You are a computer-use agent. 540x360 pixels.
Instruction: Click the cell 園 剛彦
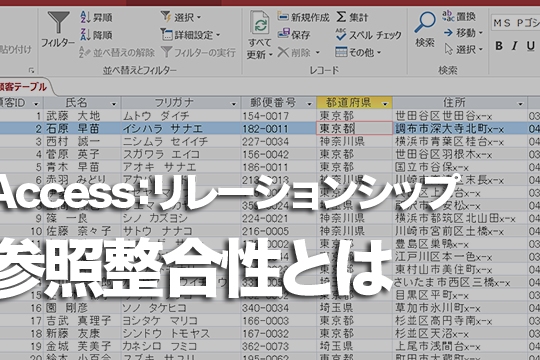coord(82,308)
